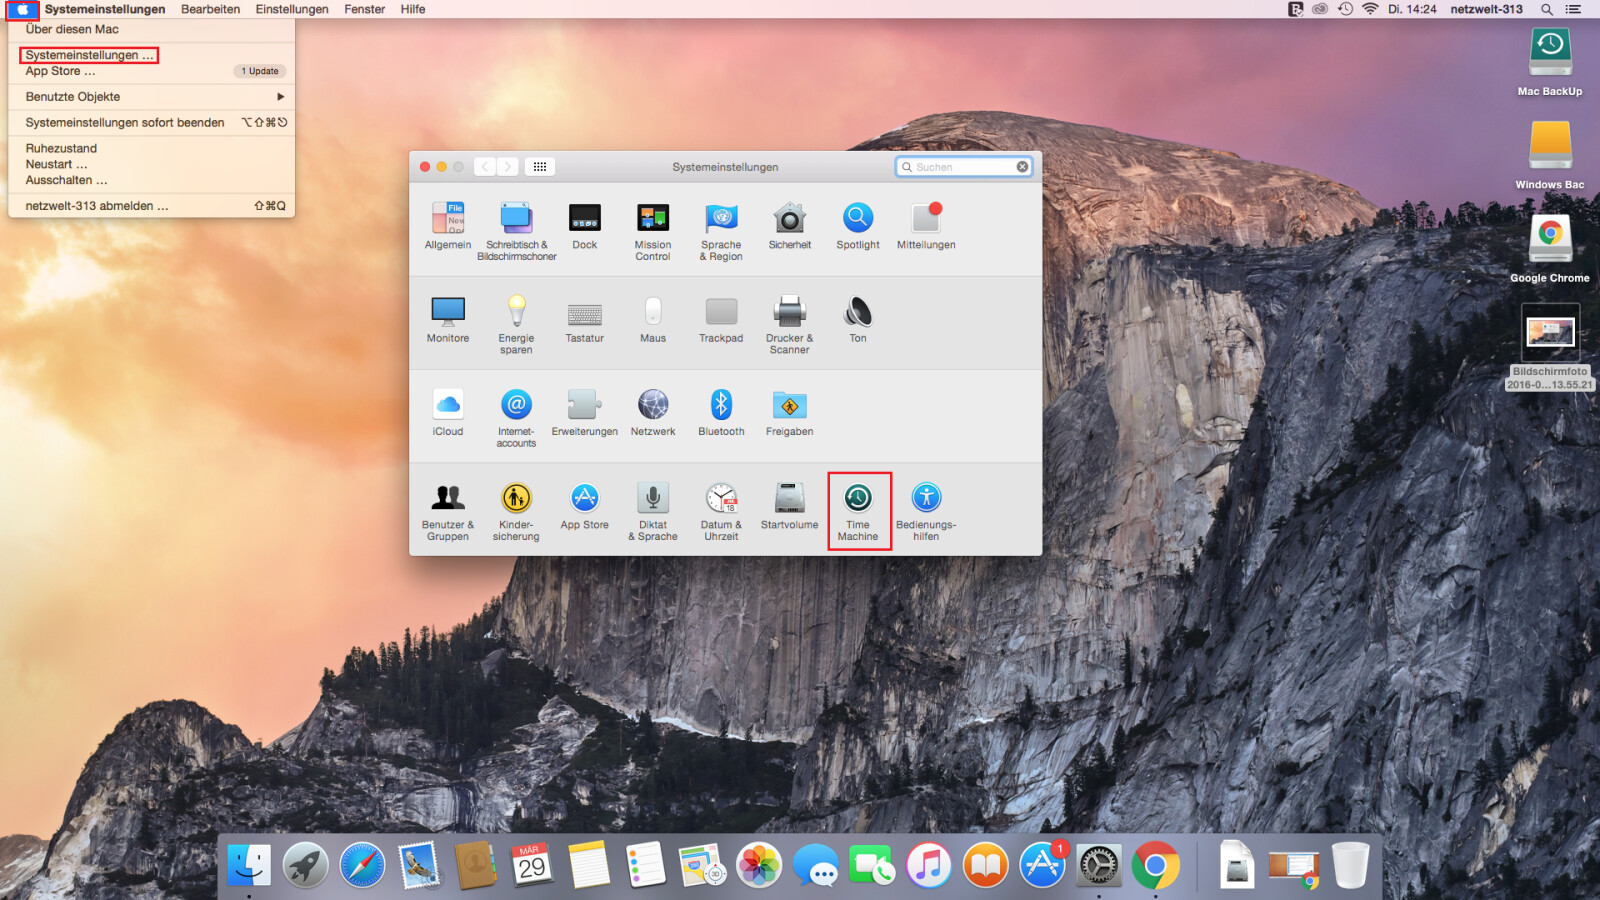
Task: Click the show-all grid button
Action: 540,167
